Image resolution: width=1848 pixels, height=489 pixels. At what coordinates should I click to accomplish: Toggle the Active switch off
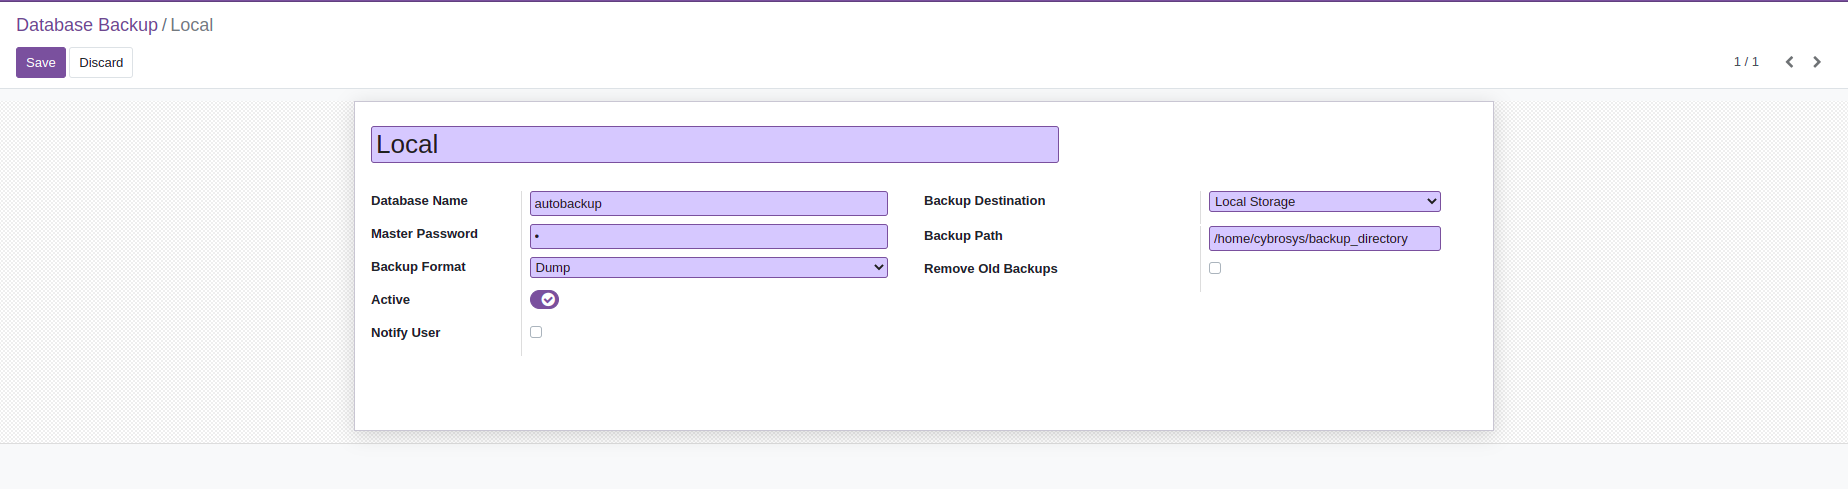click(x=544, y=300)
